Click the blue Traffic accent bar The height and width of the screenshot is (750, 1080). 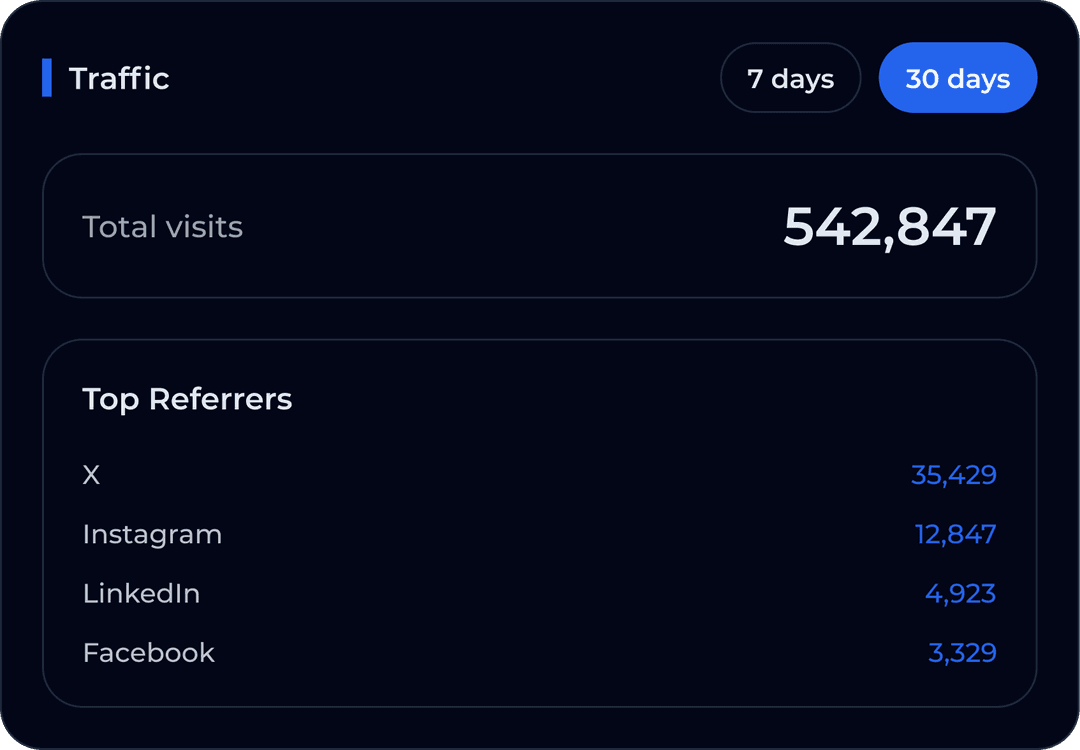(x=47, y=77)
